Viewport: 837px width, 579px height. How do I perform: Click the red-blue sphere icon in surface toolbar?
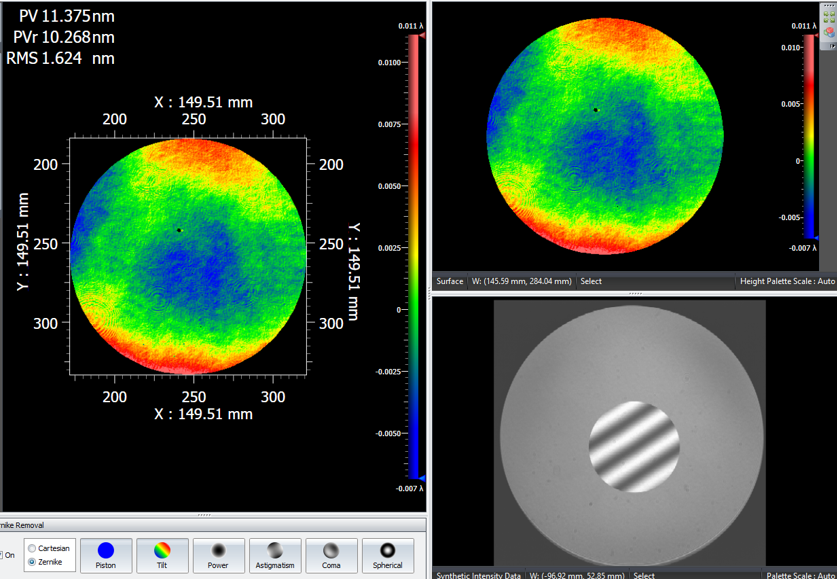829,32
